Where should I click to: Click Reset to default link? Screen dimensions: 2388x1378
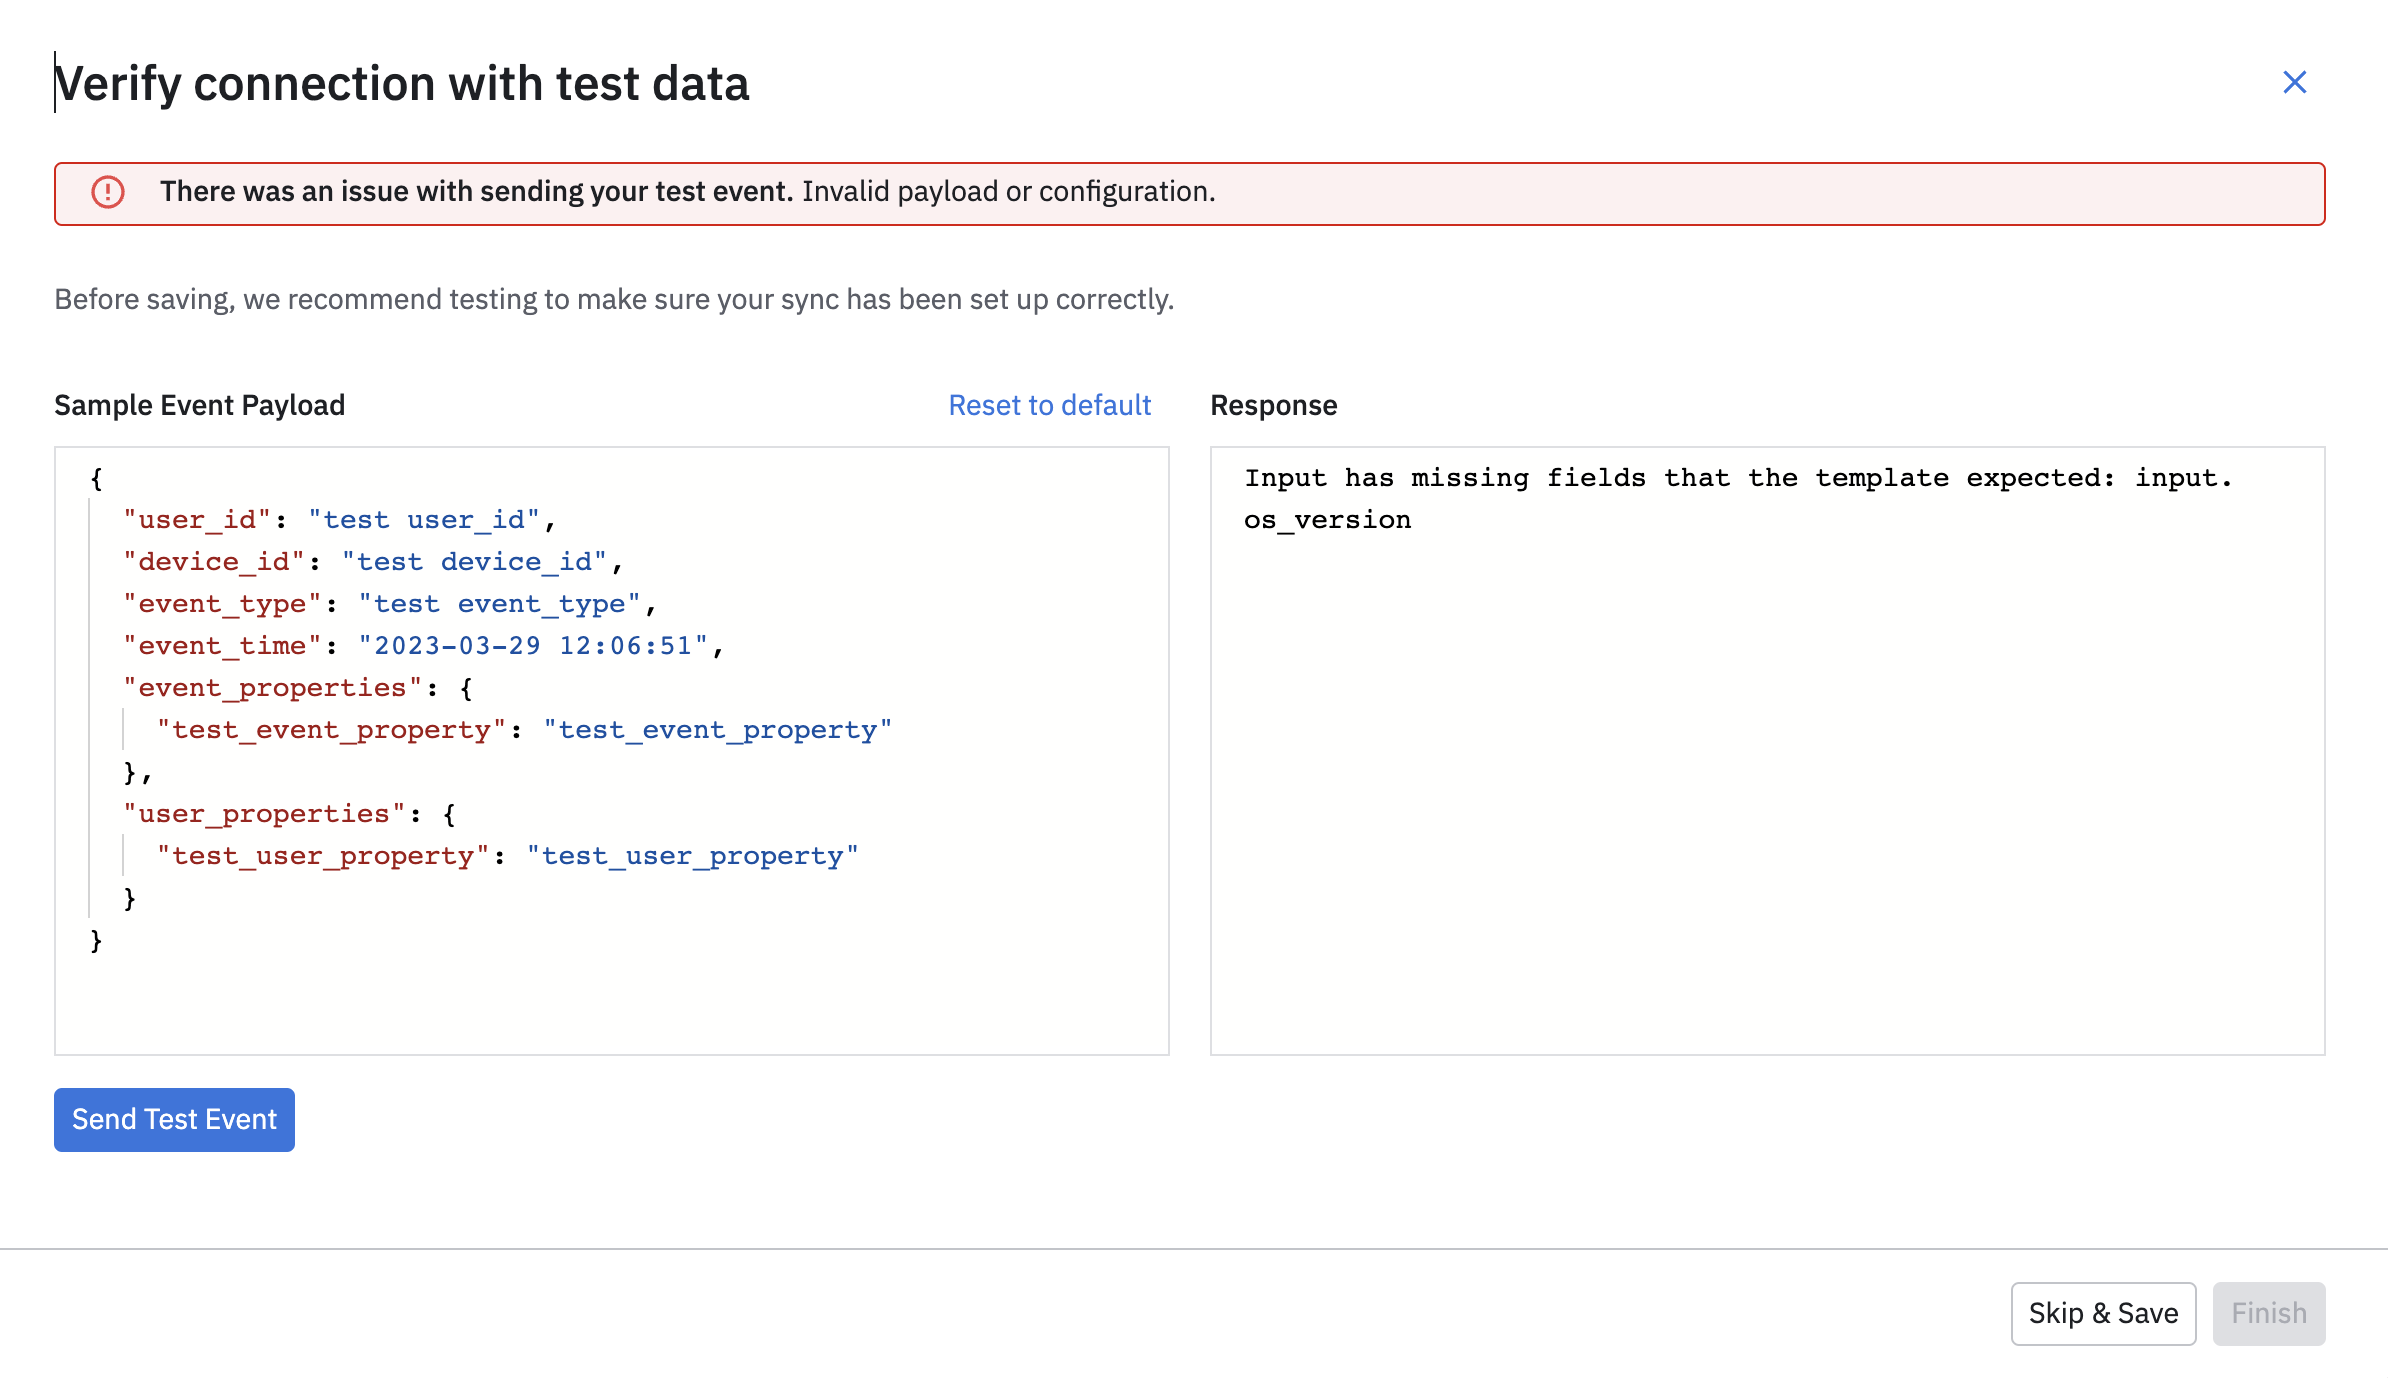pyautogui.click(x=1049, y=405)
